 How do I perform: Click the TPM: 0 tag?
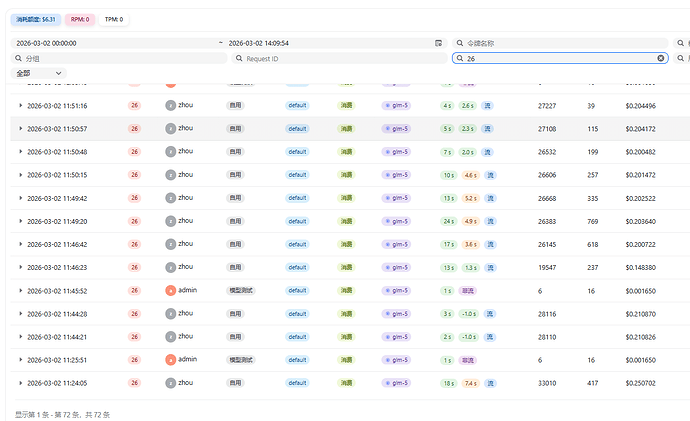[x=114, y=19]
